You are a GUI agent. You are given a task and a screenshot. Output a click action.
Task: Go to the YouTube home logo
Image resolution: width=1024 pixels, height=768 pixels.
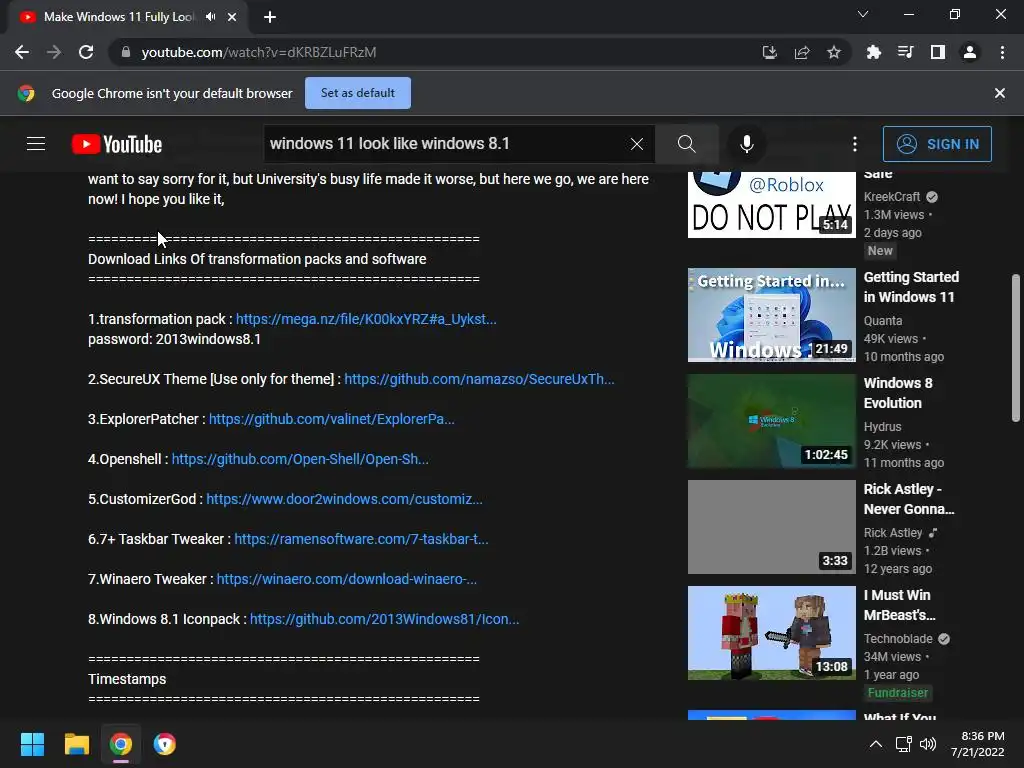coord(117,144)
